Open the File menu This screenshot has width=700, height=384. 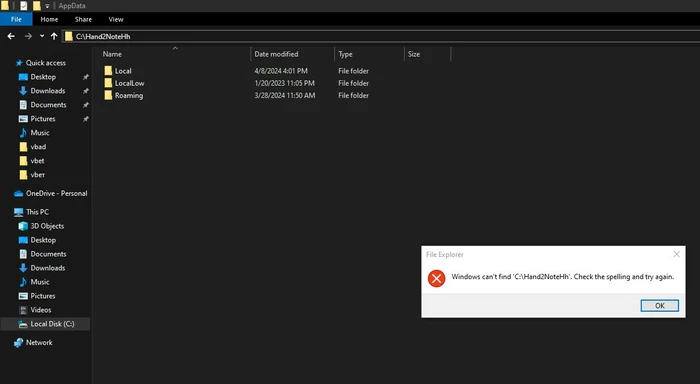coord(16,19)
